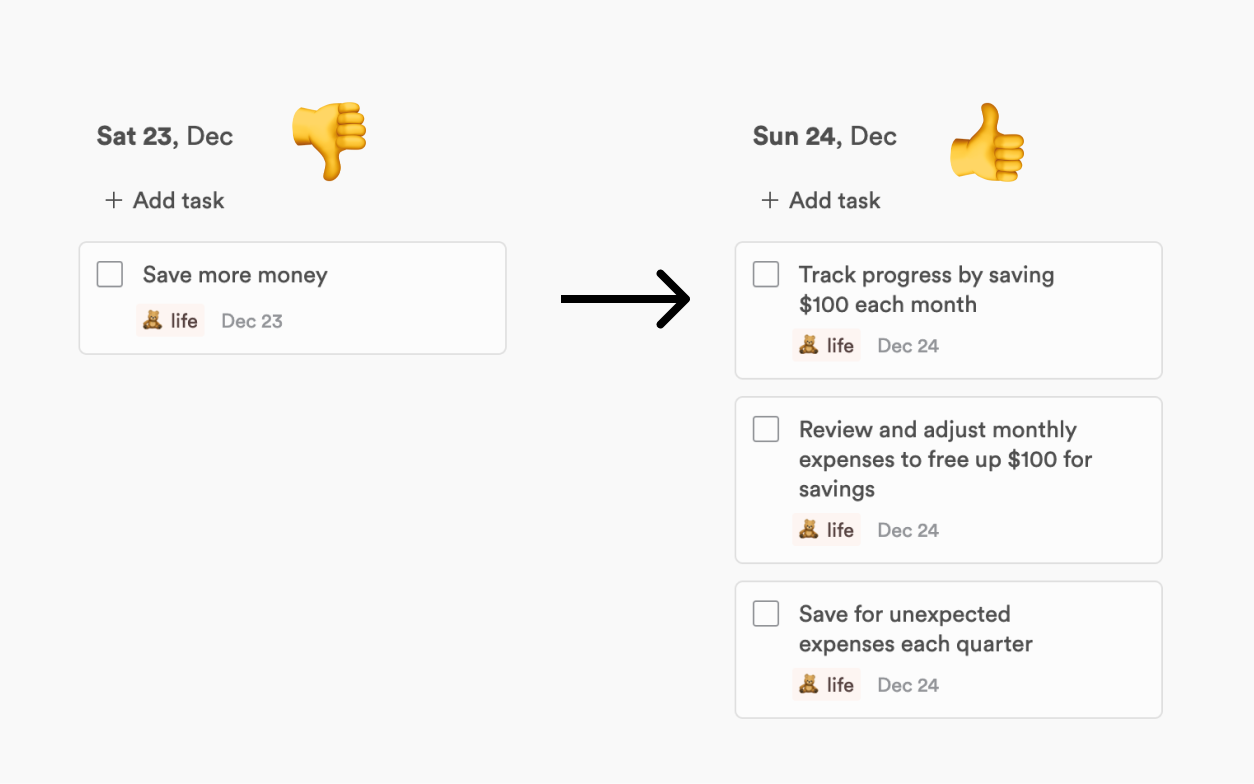Complete the "Save for unexpected expenses" checkbox
1254x784 pixels.
coord(766,613)
